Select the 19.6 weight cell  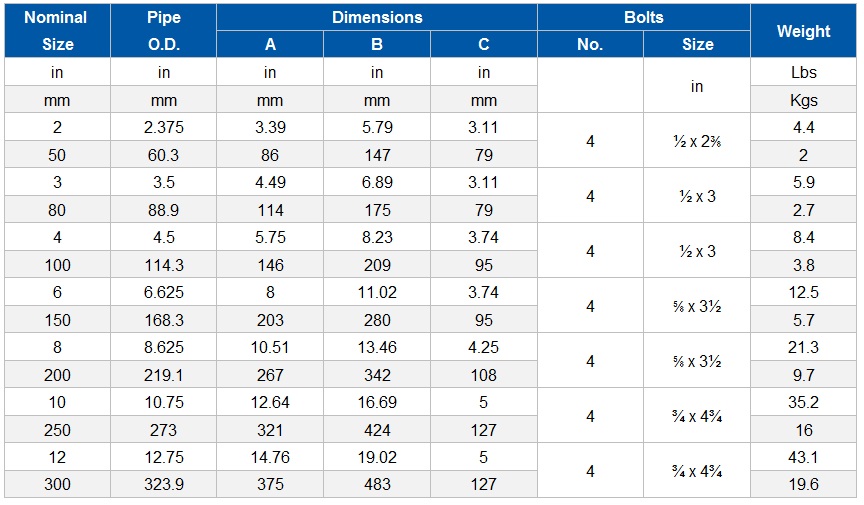click(803, 484)
